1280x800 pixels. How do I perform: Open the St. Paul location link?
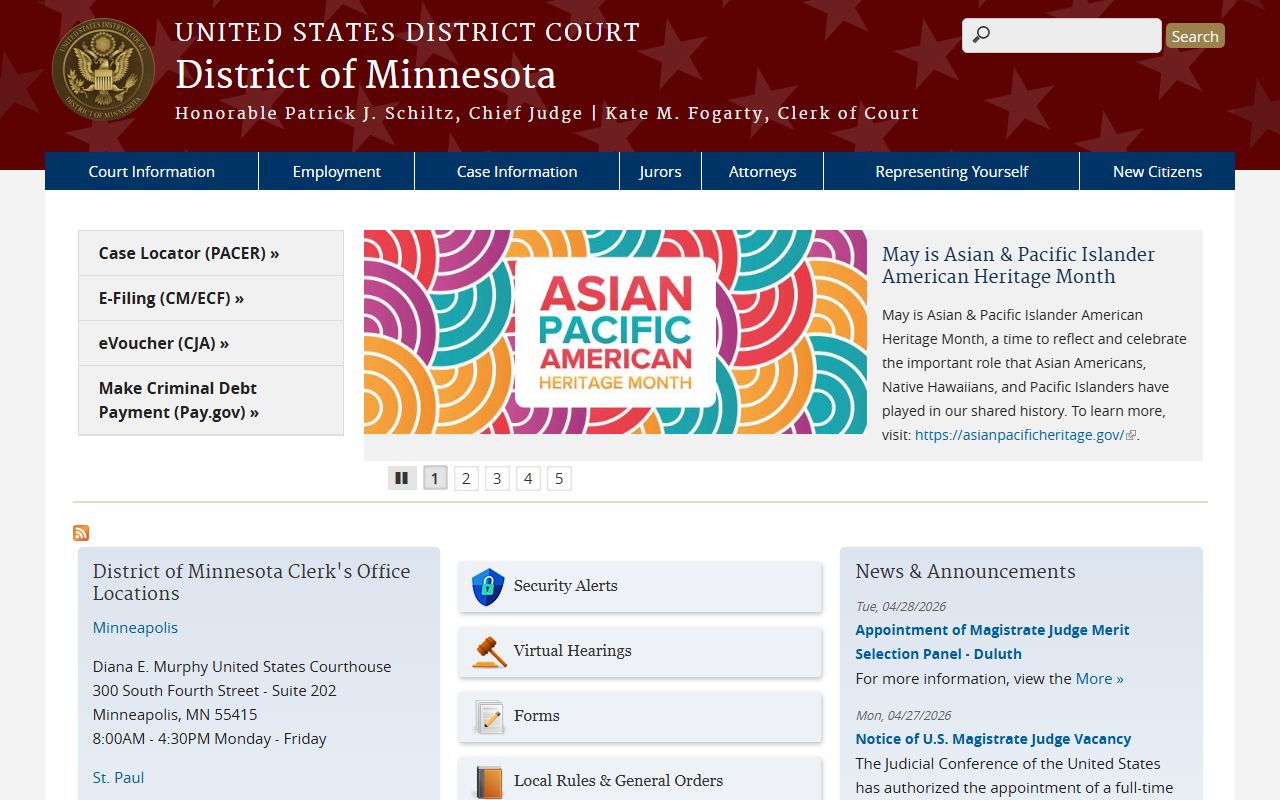[x=118, y=777]
